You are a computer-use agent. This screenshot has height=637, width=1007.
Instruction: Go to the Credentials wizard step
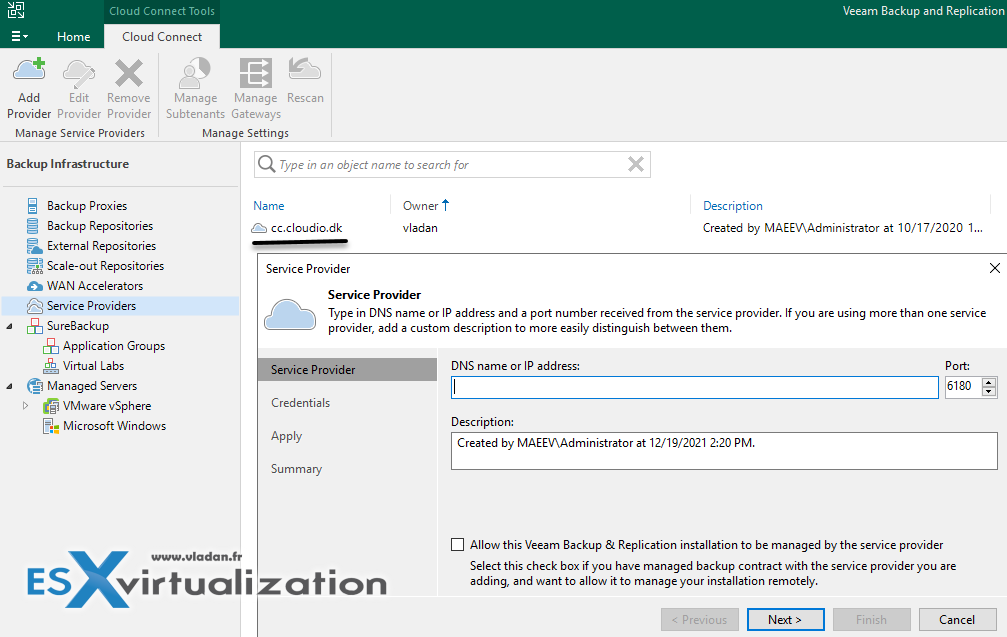click(x=300, y=403)
